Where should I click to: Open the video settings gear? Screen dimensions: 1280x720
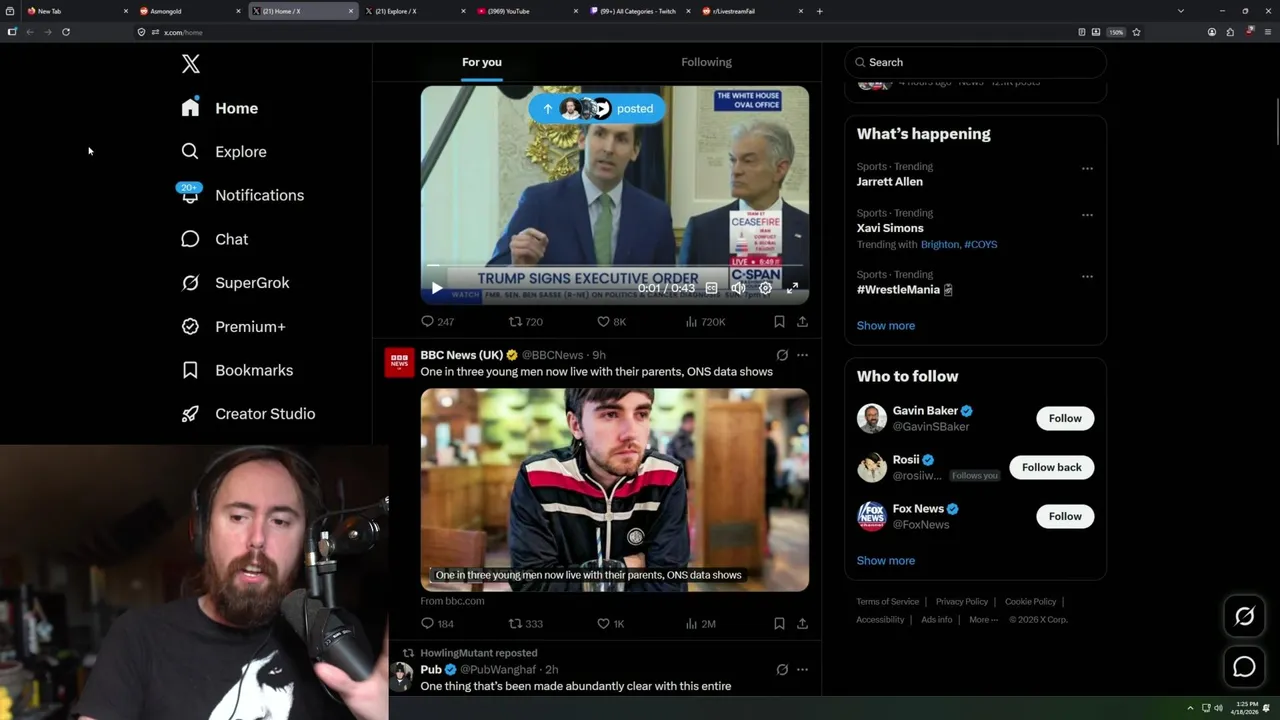tap(765, 288)
